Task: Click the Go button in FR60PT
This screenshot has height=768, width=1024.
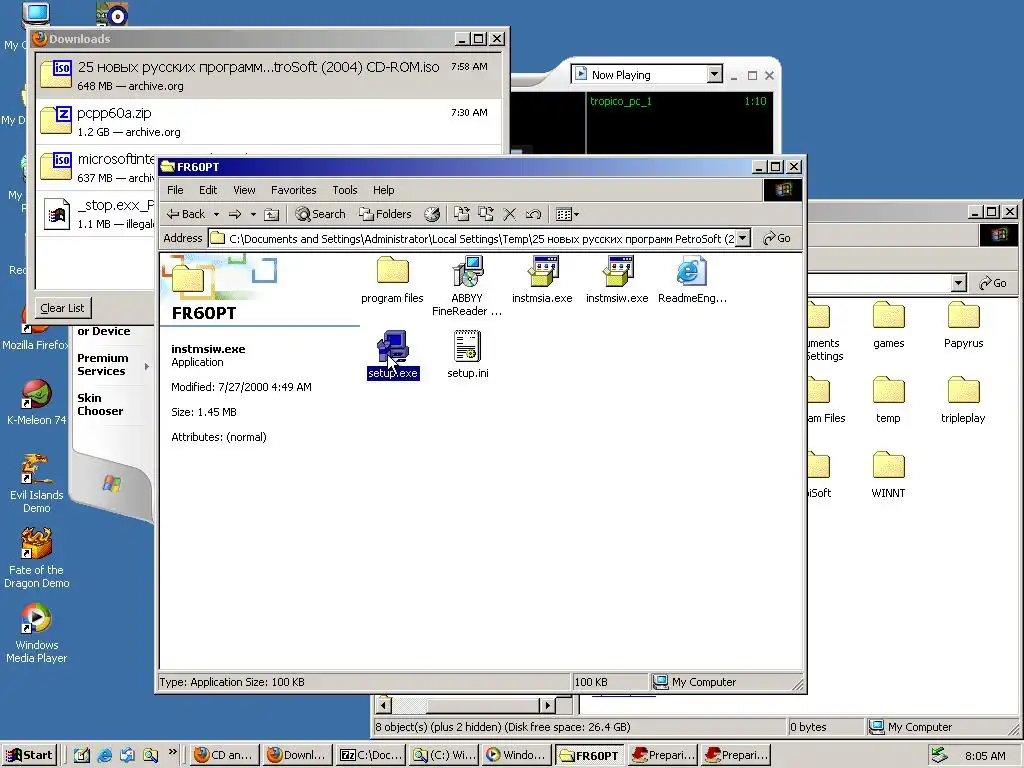Action: pos(776,238)
